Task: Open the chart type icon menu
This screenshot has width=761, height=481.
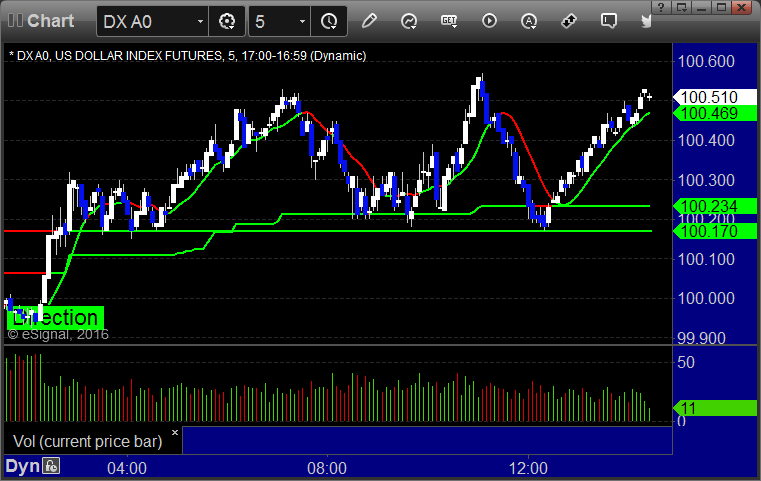Action: pyautogui.click(x=409, y=21)
